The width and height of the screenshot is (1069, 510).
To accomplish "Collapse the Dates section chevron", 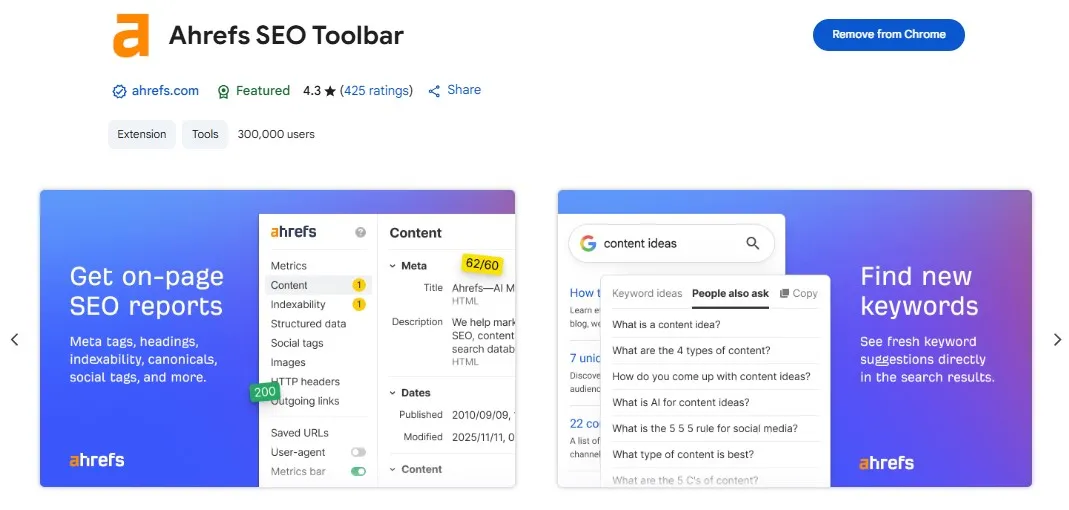I will (x=392, y=393).
